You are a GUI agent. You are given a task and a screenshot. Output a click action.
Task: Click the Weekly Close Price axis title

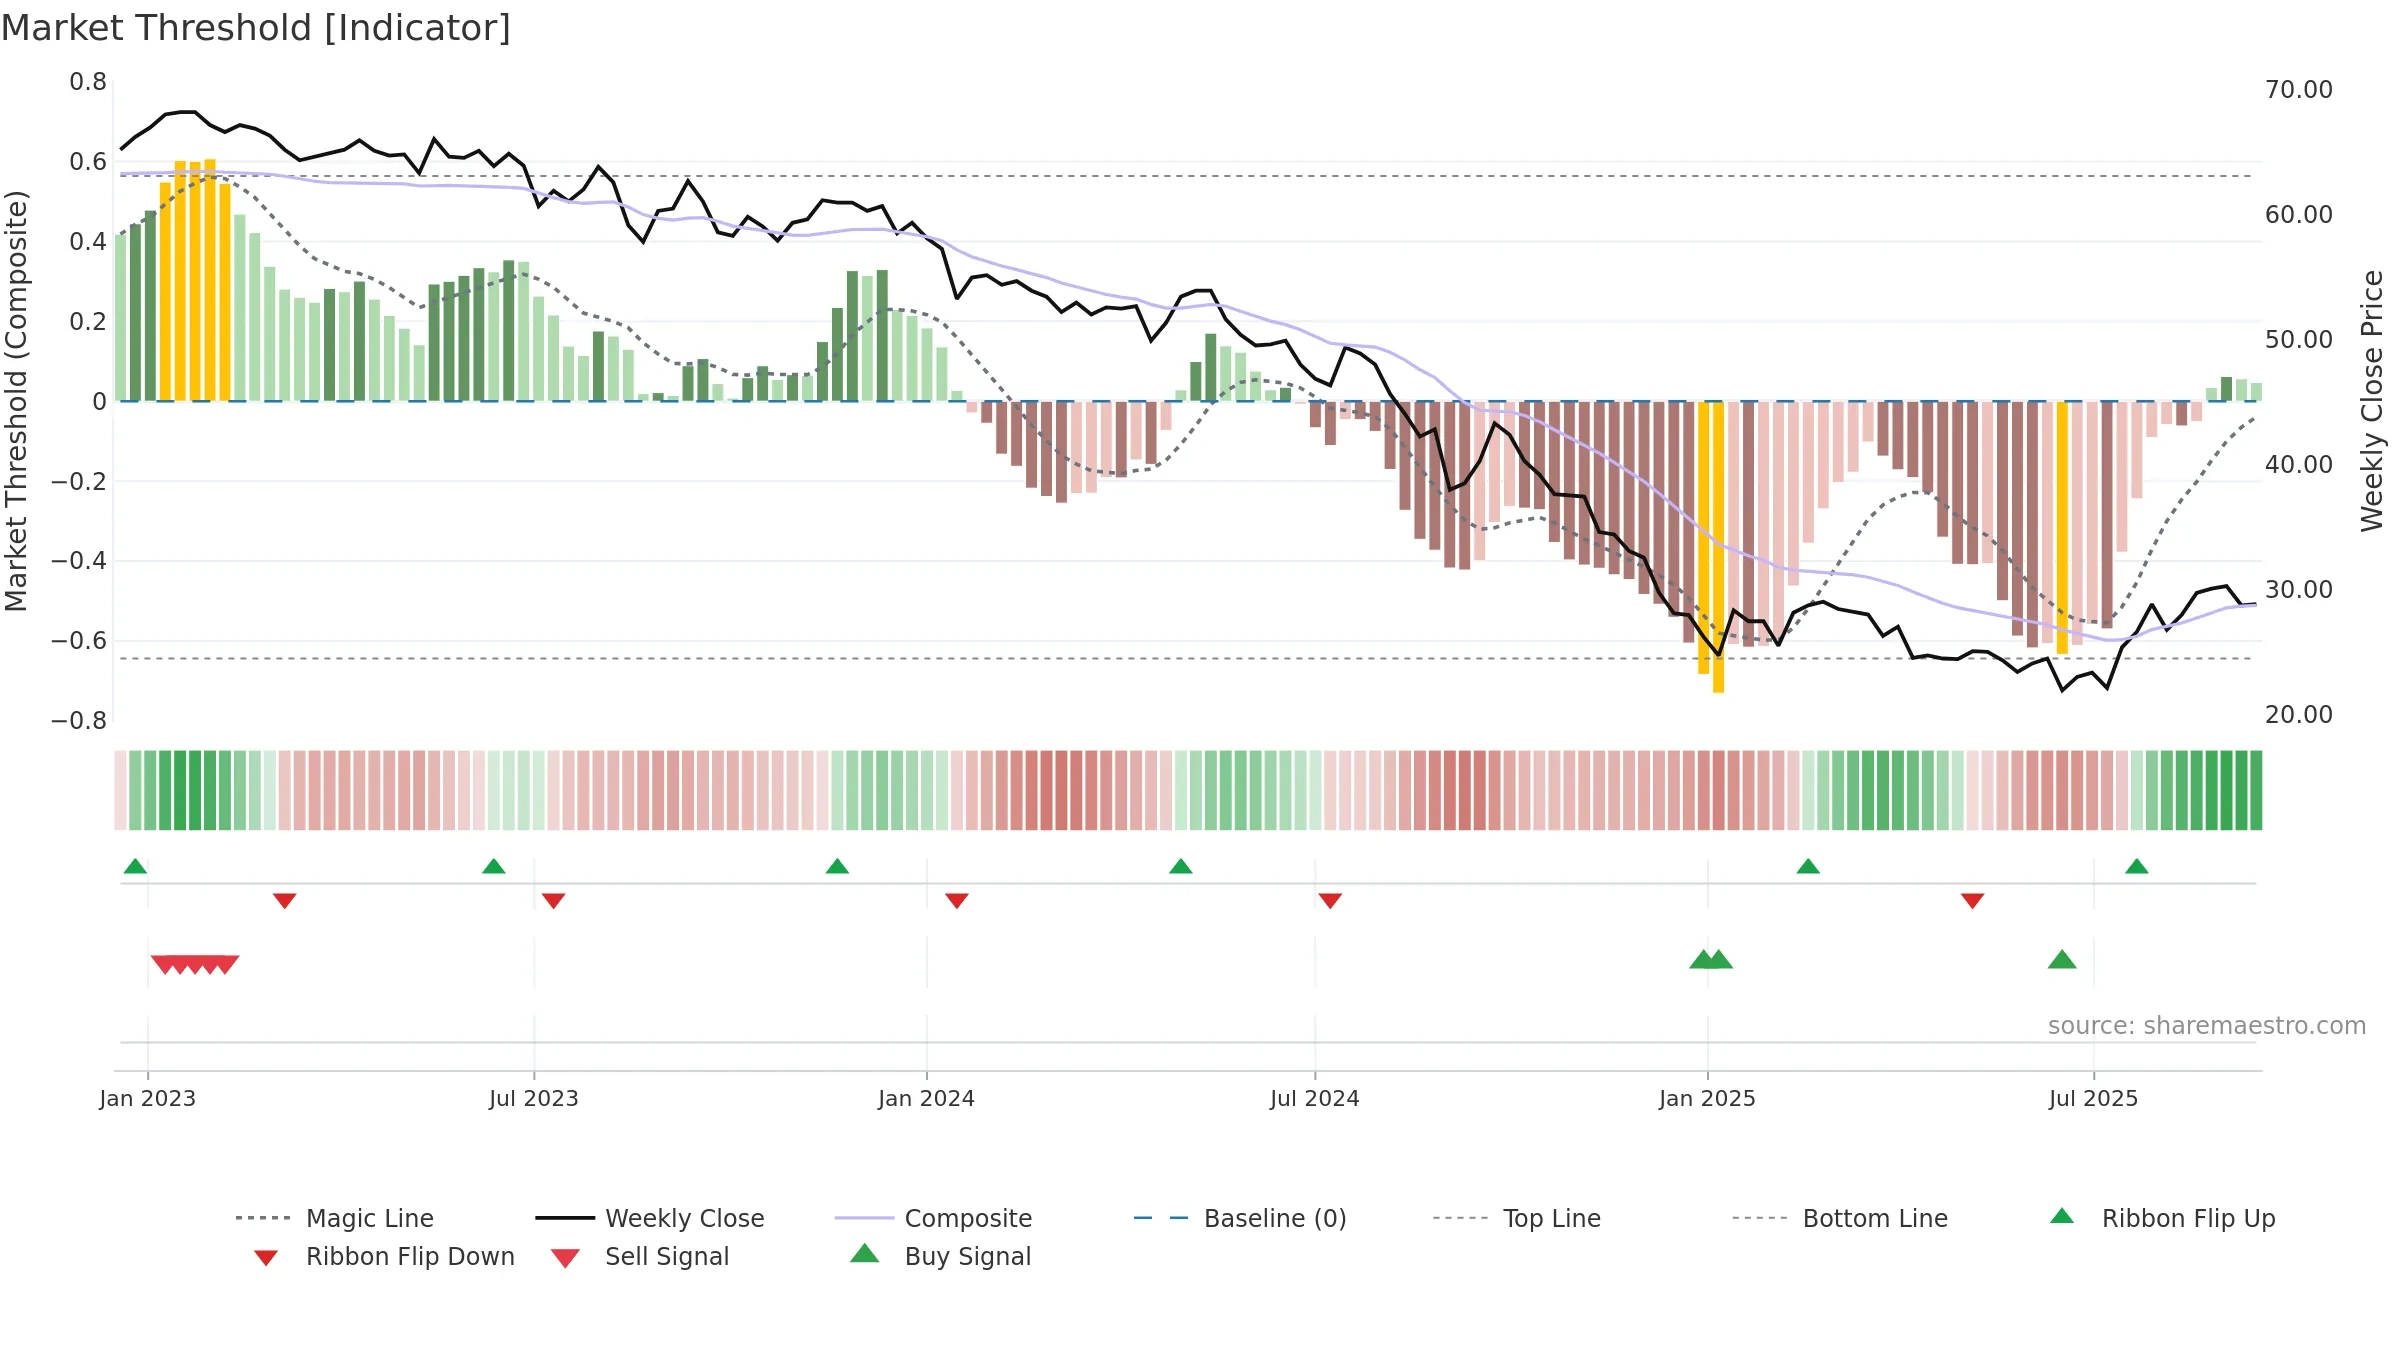coord(2372,400)
